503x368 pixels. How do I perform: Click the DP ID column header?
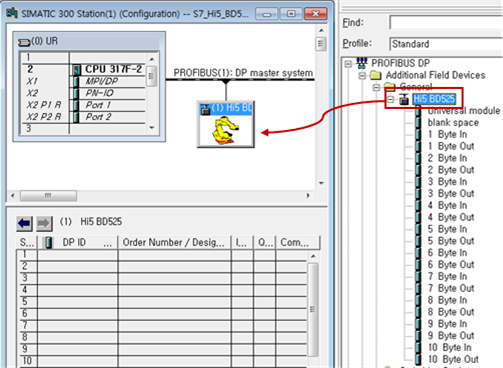pos(78,243)
